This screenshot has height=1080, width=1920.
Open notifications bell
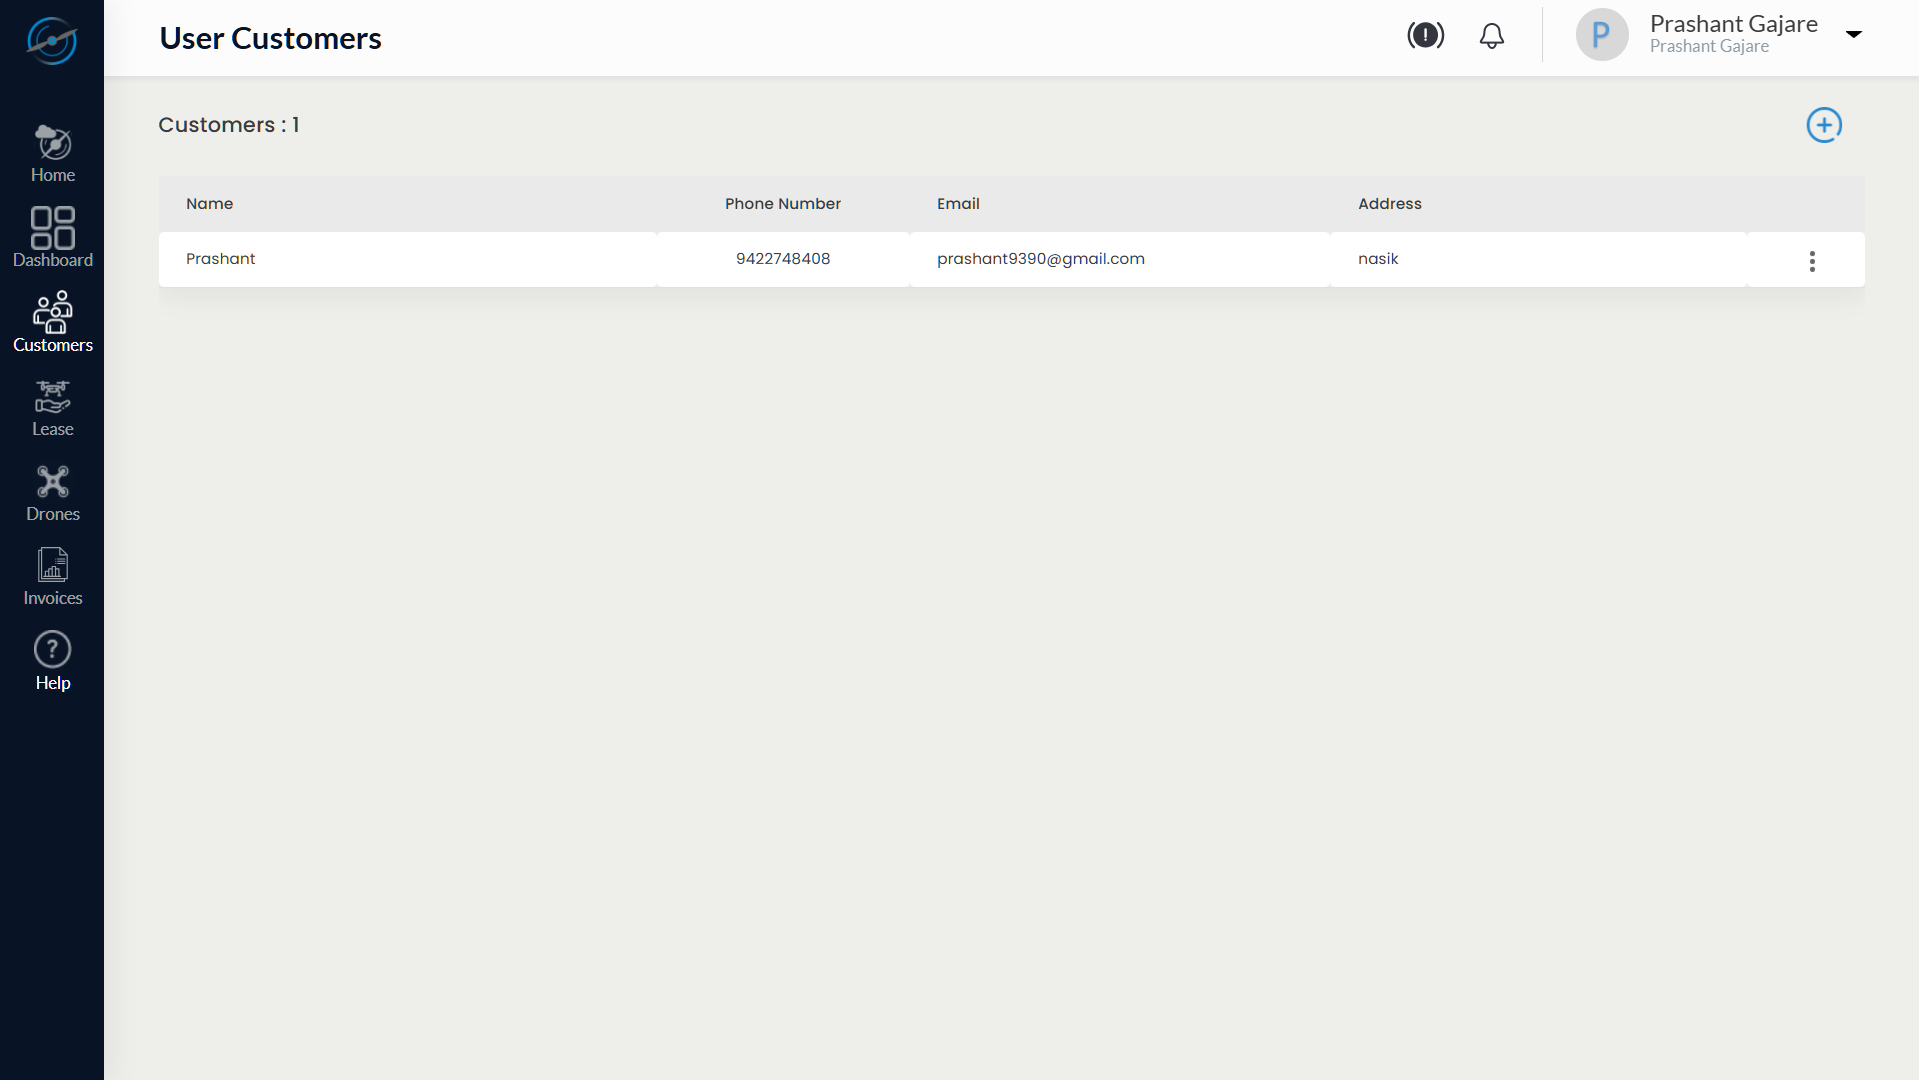(1492, 36)
